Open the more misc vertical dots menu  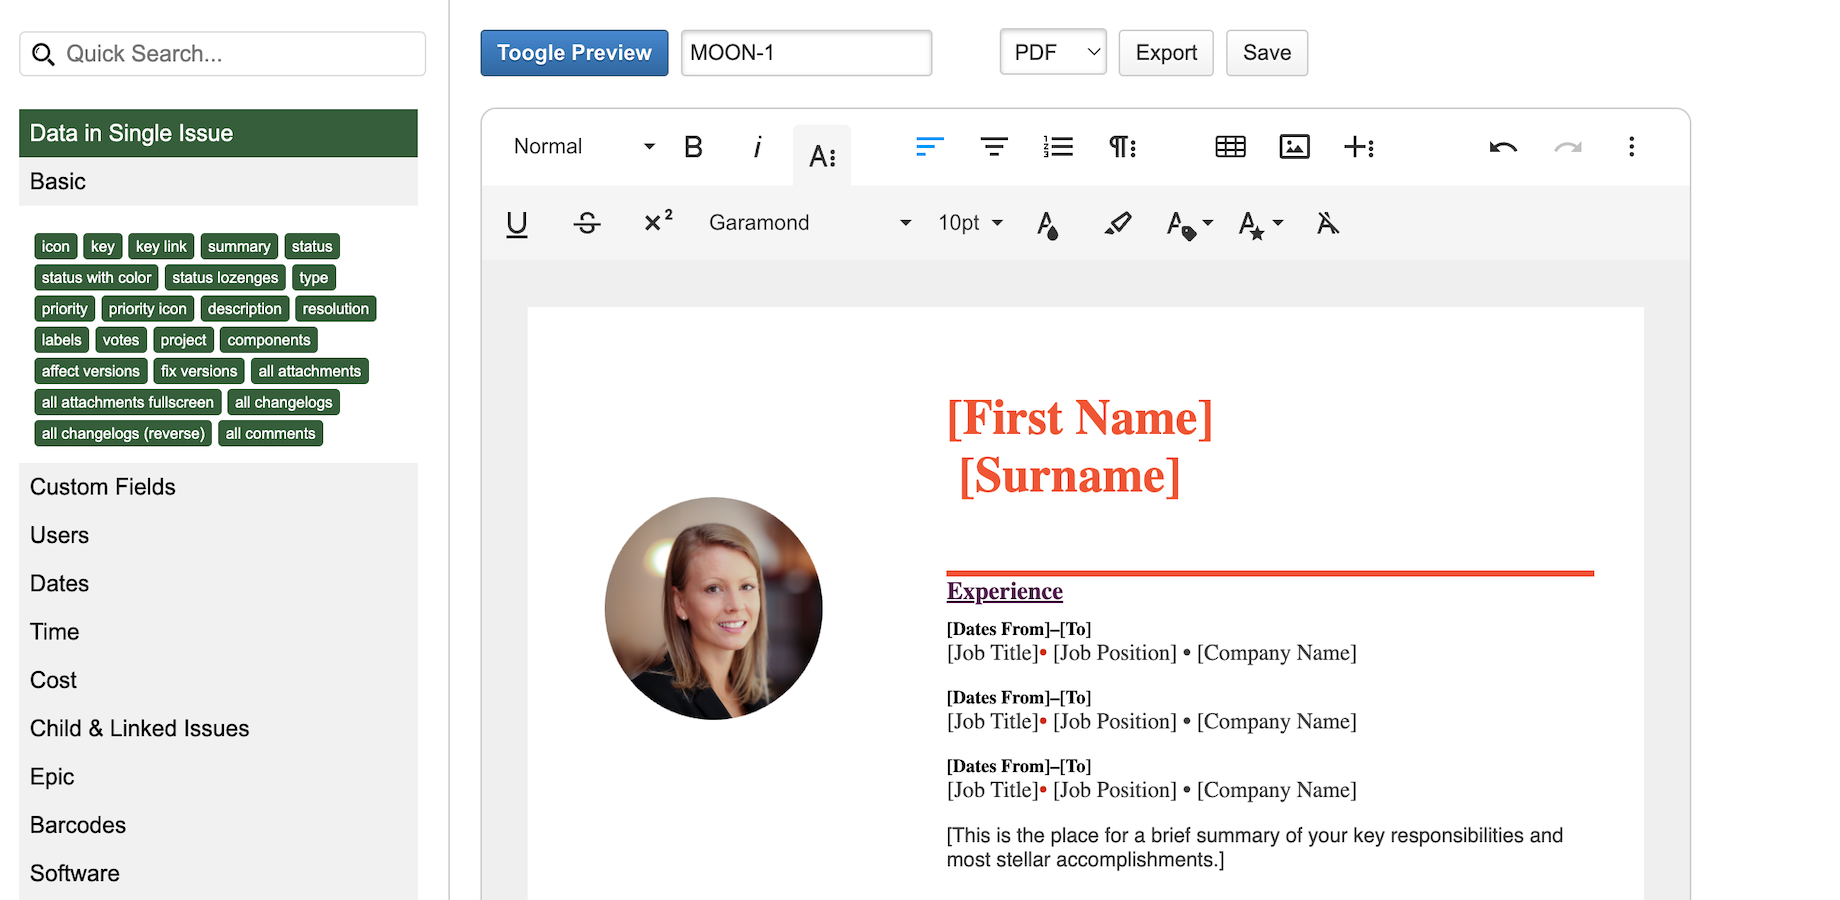1631,147
